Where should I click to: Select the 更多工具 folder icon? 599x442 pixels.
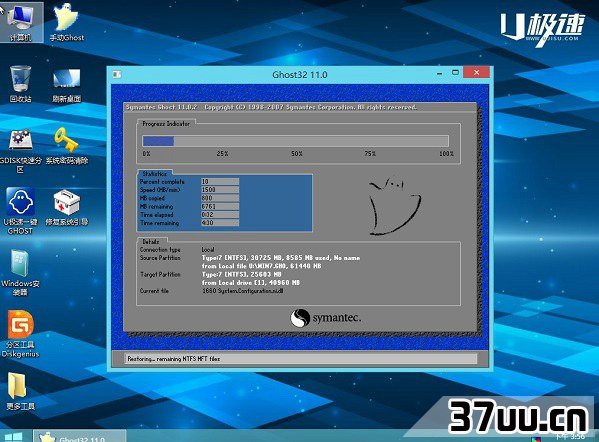(21, 391)
